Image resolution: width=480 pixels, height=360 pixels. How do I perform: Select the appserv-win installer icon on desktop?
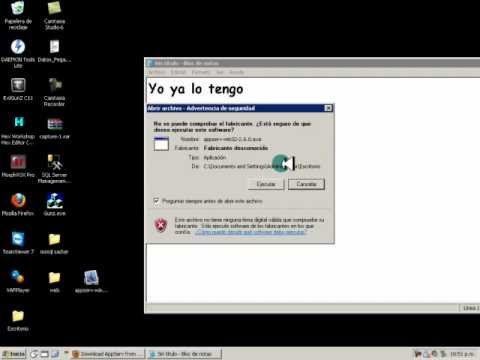point(91,281)
